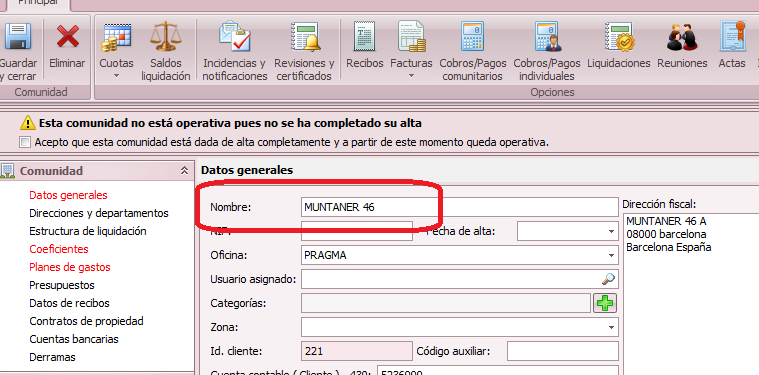
Task: Click the magnifier in Usuario asignado field
Action: click(608, 279)
